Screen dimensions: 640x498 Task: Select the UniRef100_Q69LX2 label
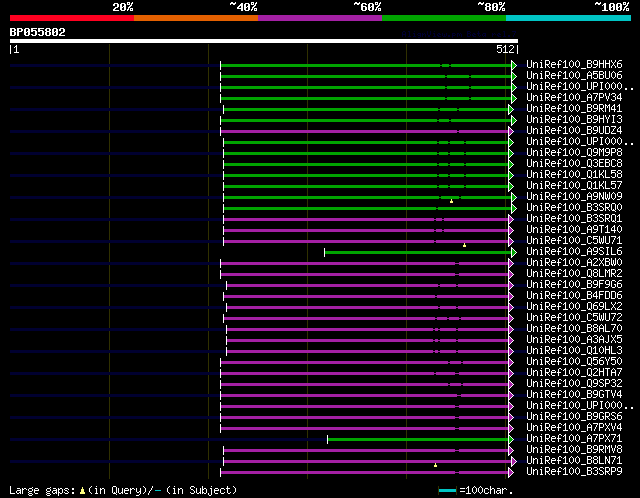(x=574, y=307)
